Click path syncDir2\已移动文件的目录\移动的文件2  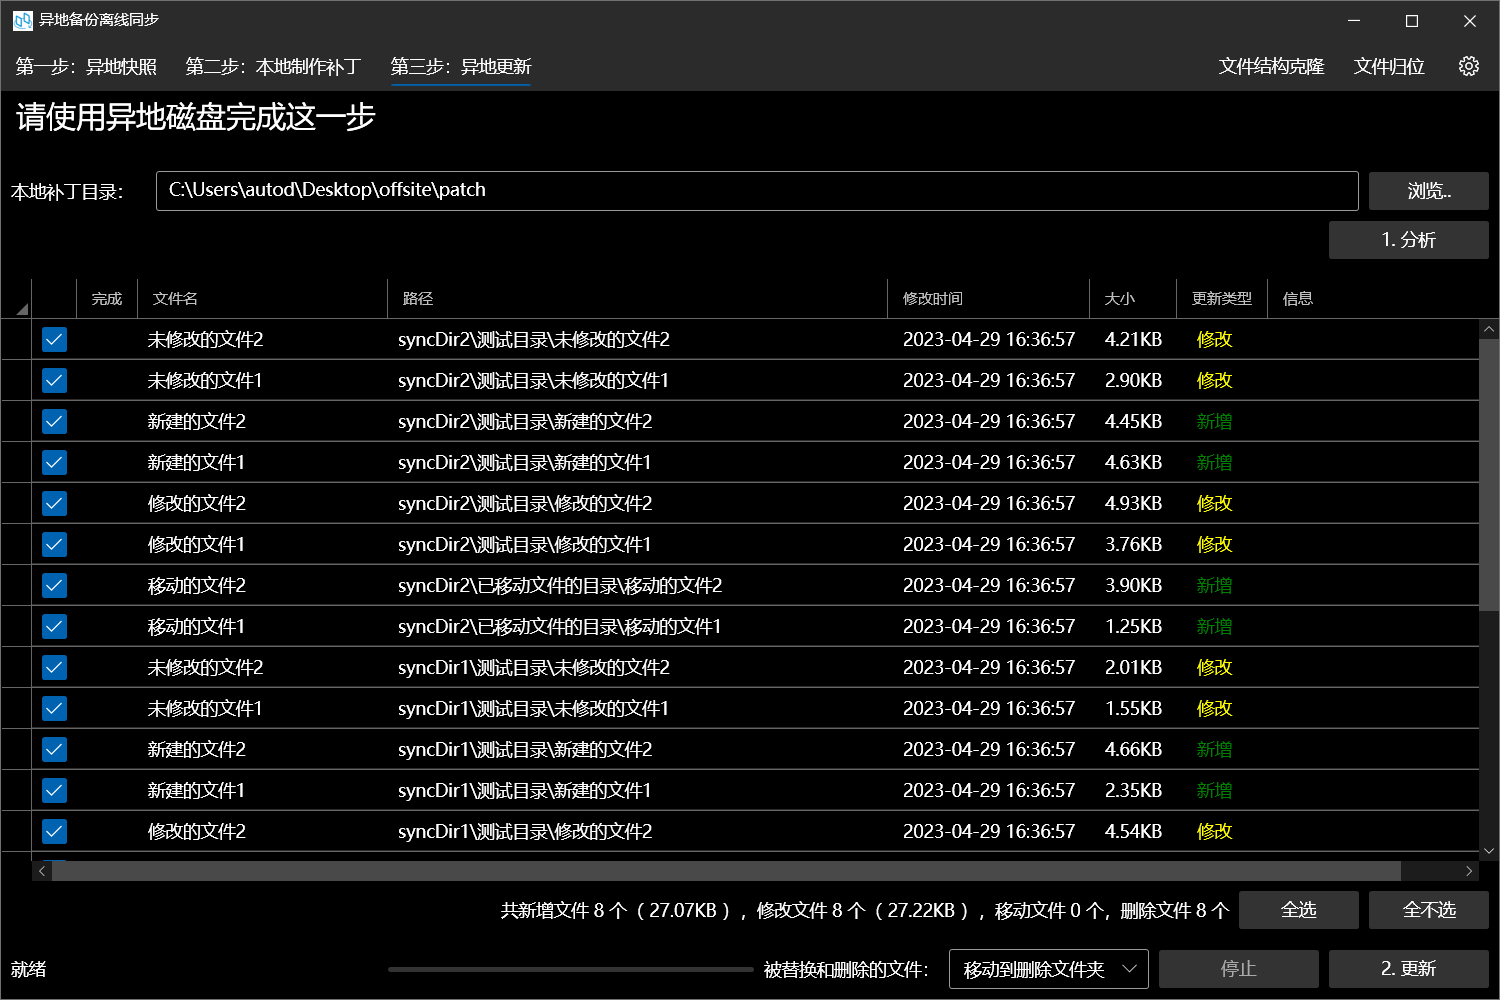pyautogui.click(x=560, y=586)
